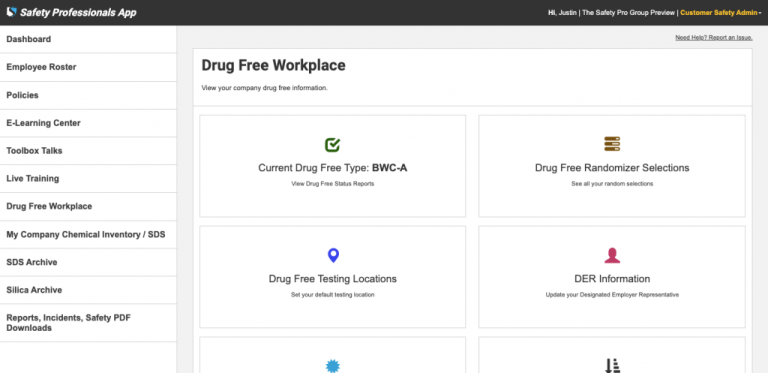The height and width of the screenshot is (373, 768).
Task: Open Drug Free Testing Locations heading
Action: point(333,279)
